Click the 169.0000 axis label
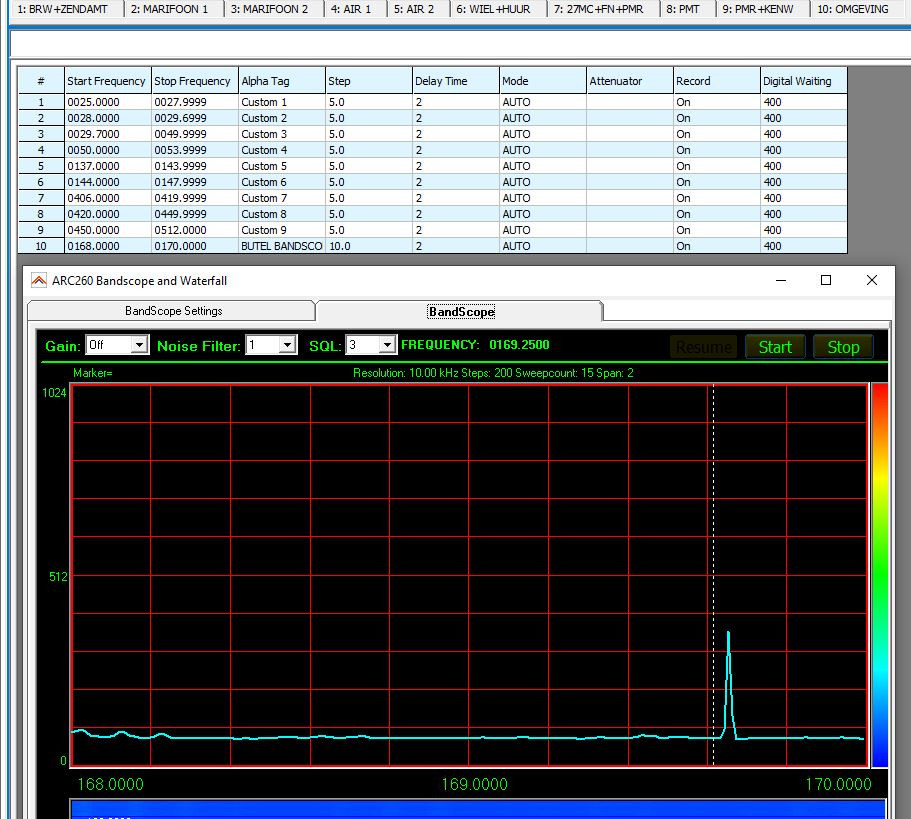Screen dimensions: 911x819 474,784
